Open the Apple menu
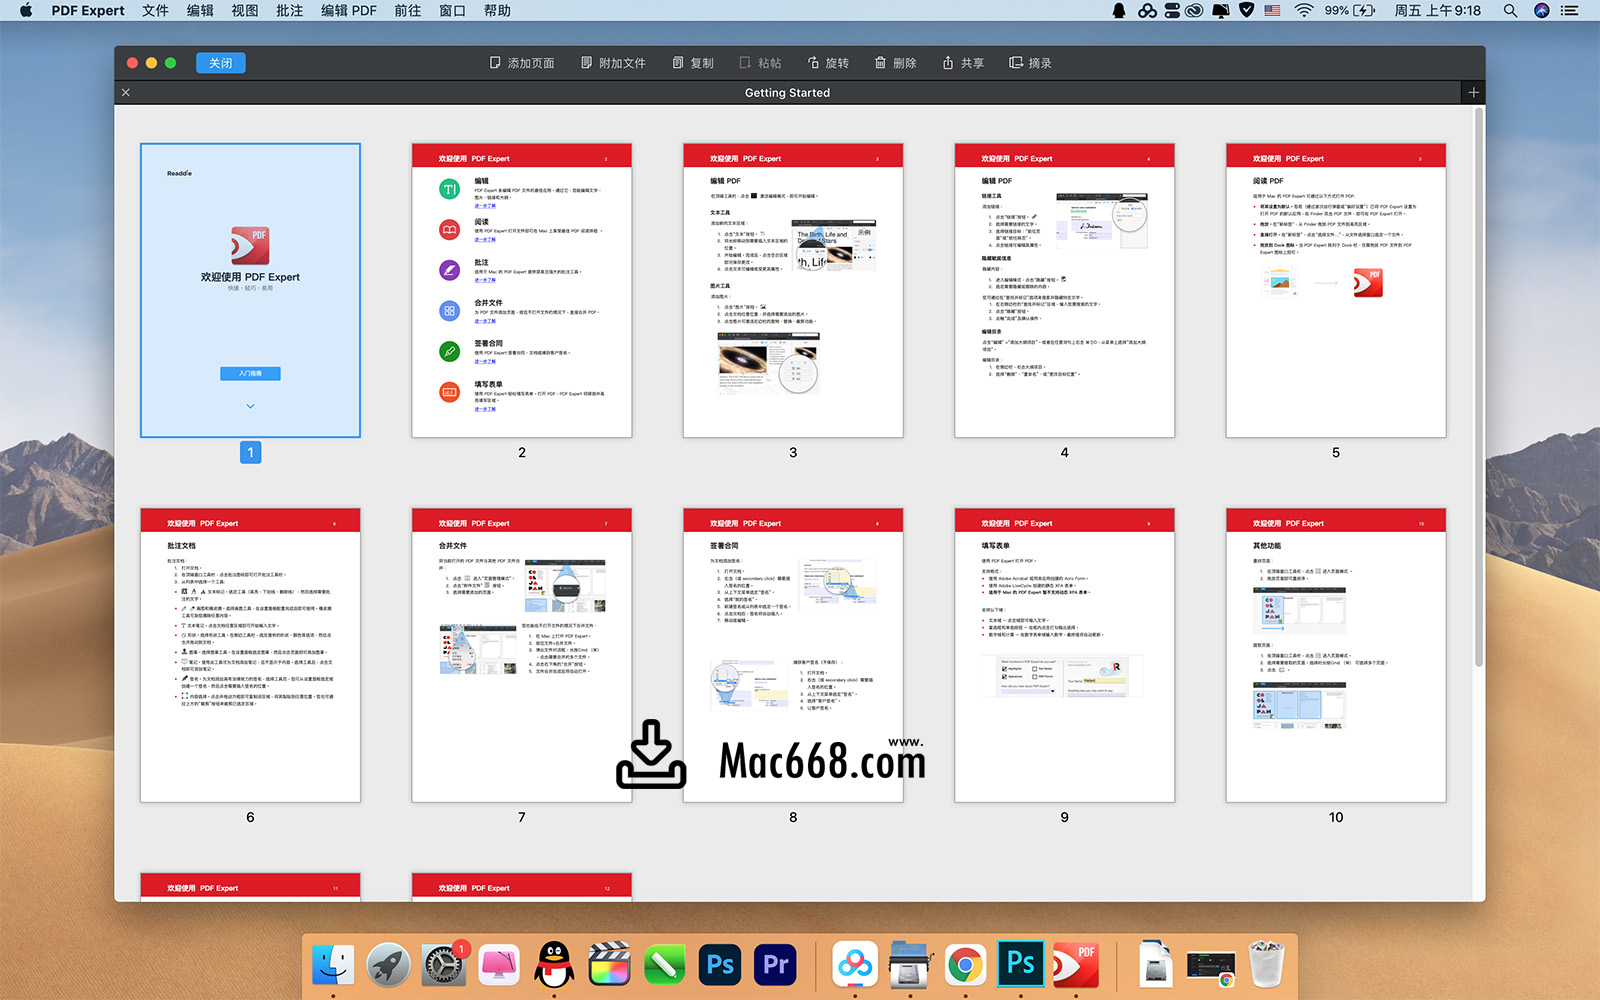This screenshot has height=1000, width=1600. 26,10
